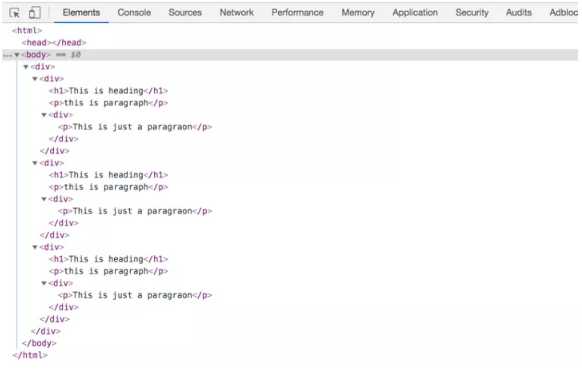Collapse the first nested div with heading

point(35,79)
